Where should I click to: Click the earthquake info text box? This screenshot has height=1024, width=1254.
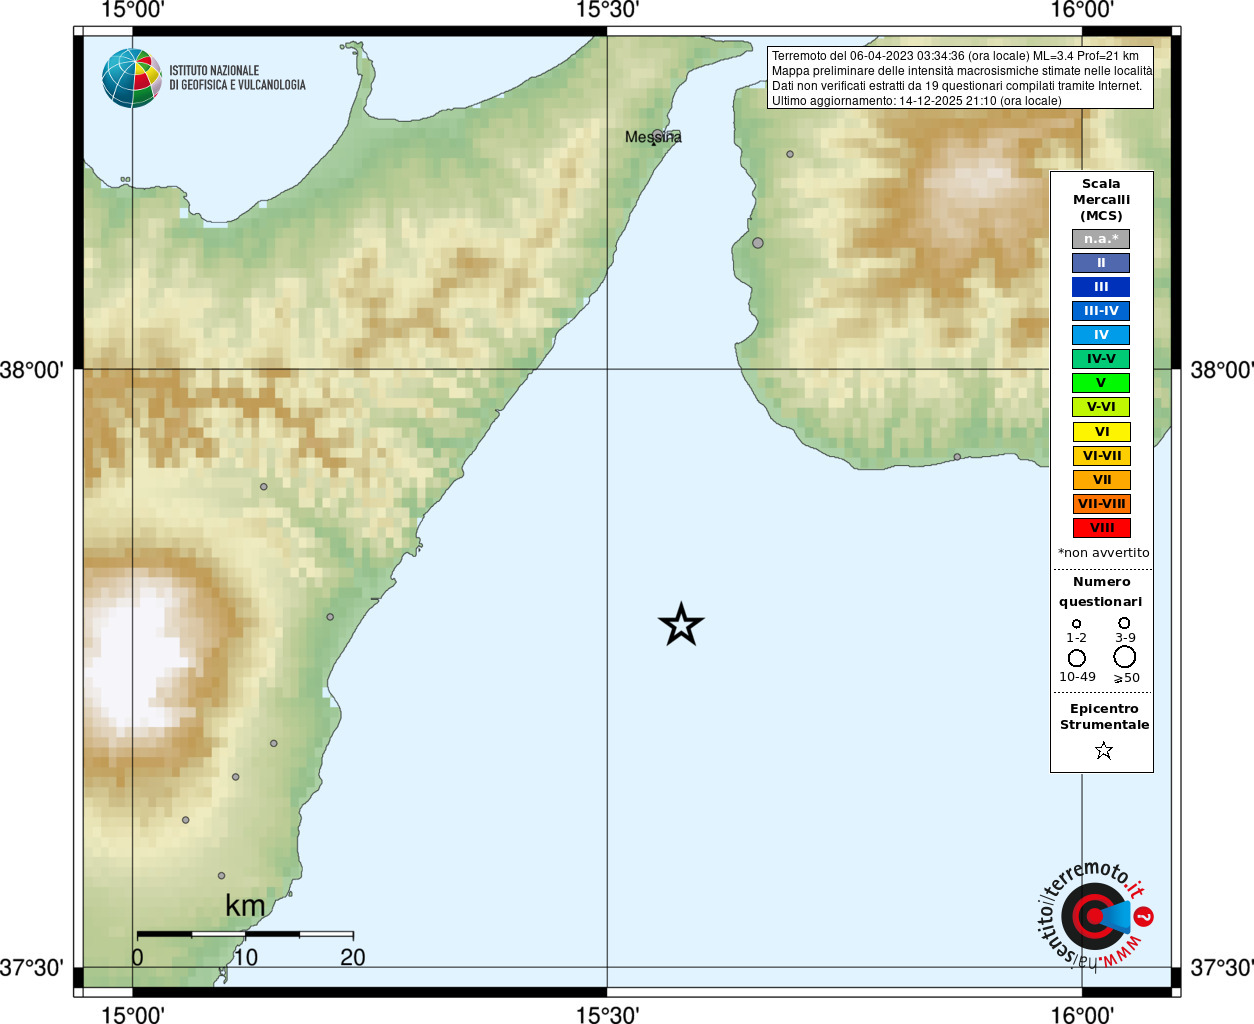tap(960, 78)
